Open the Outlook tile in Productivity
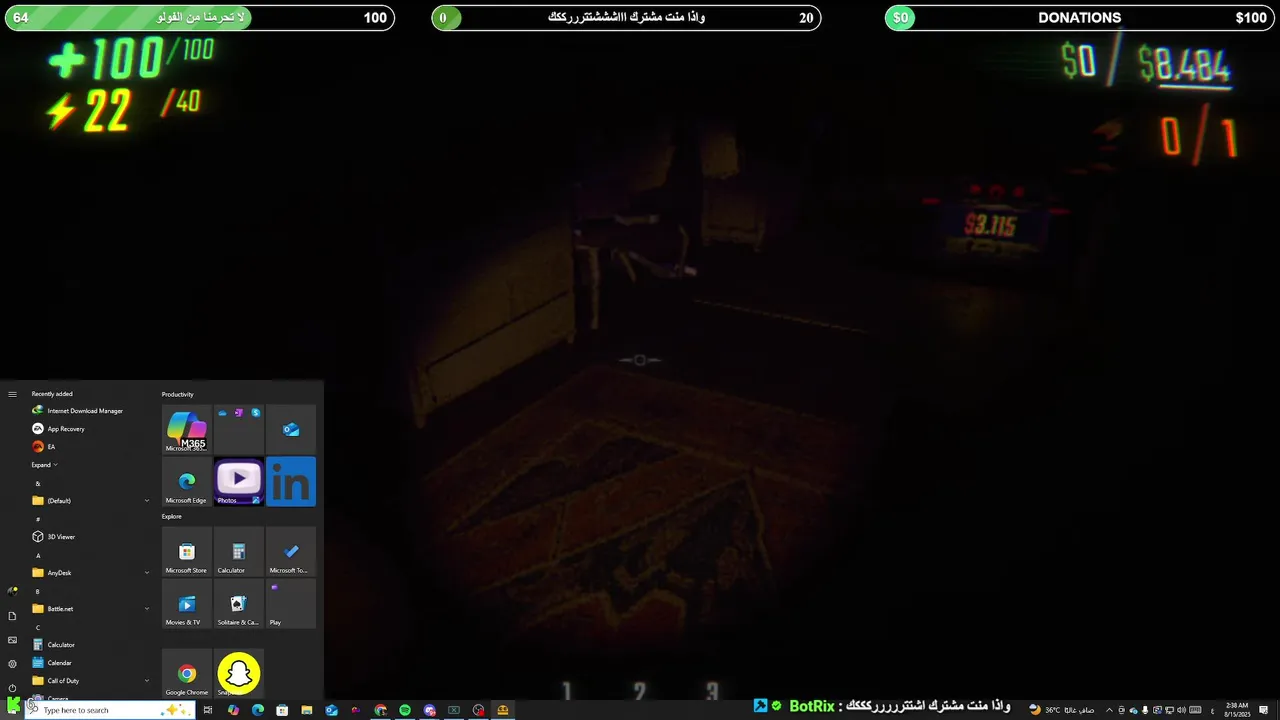The height and width of the screenshot is (720, 1280). tap(291, 429)
